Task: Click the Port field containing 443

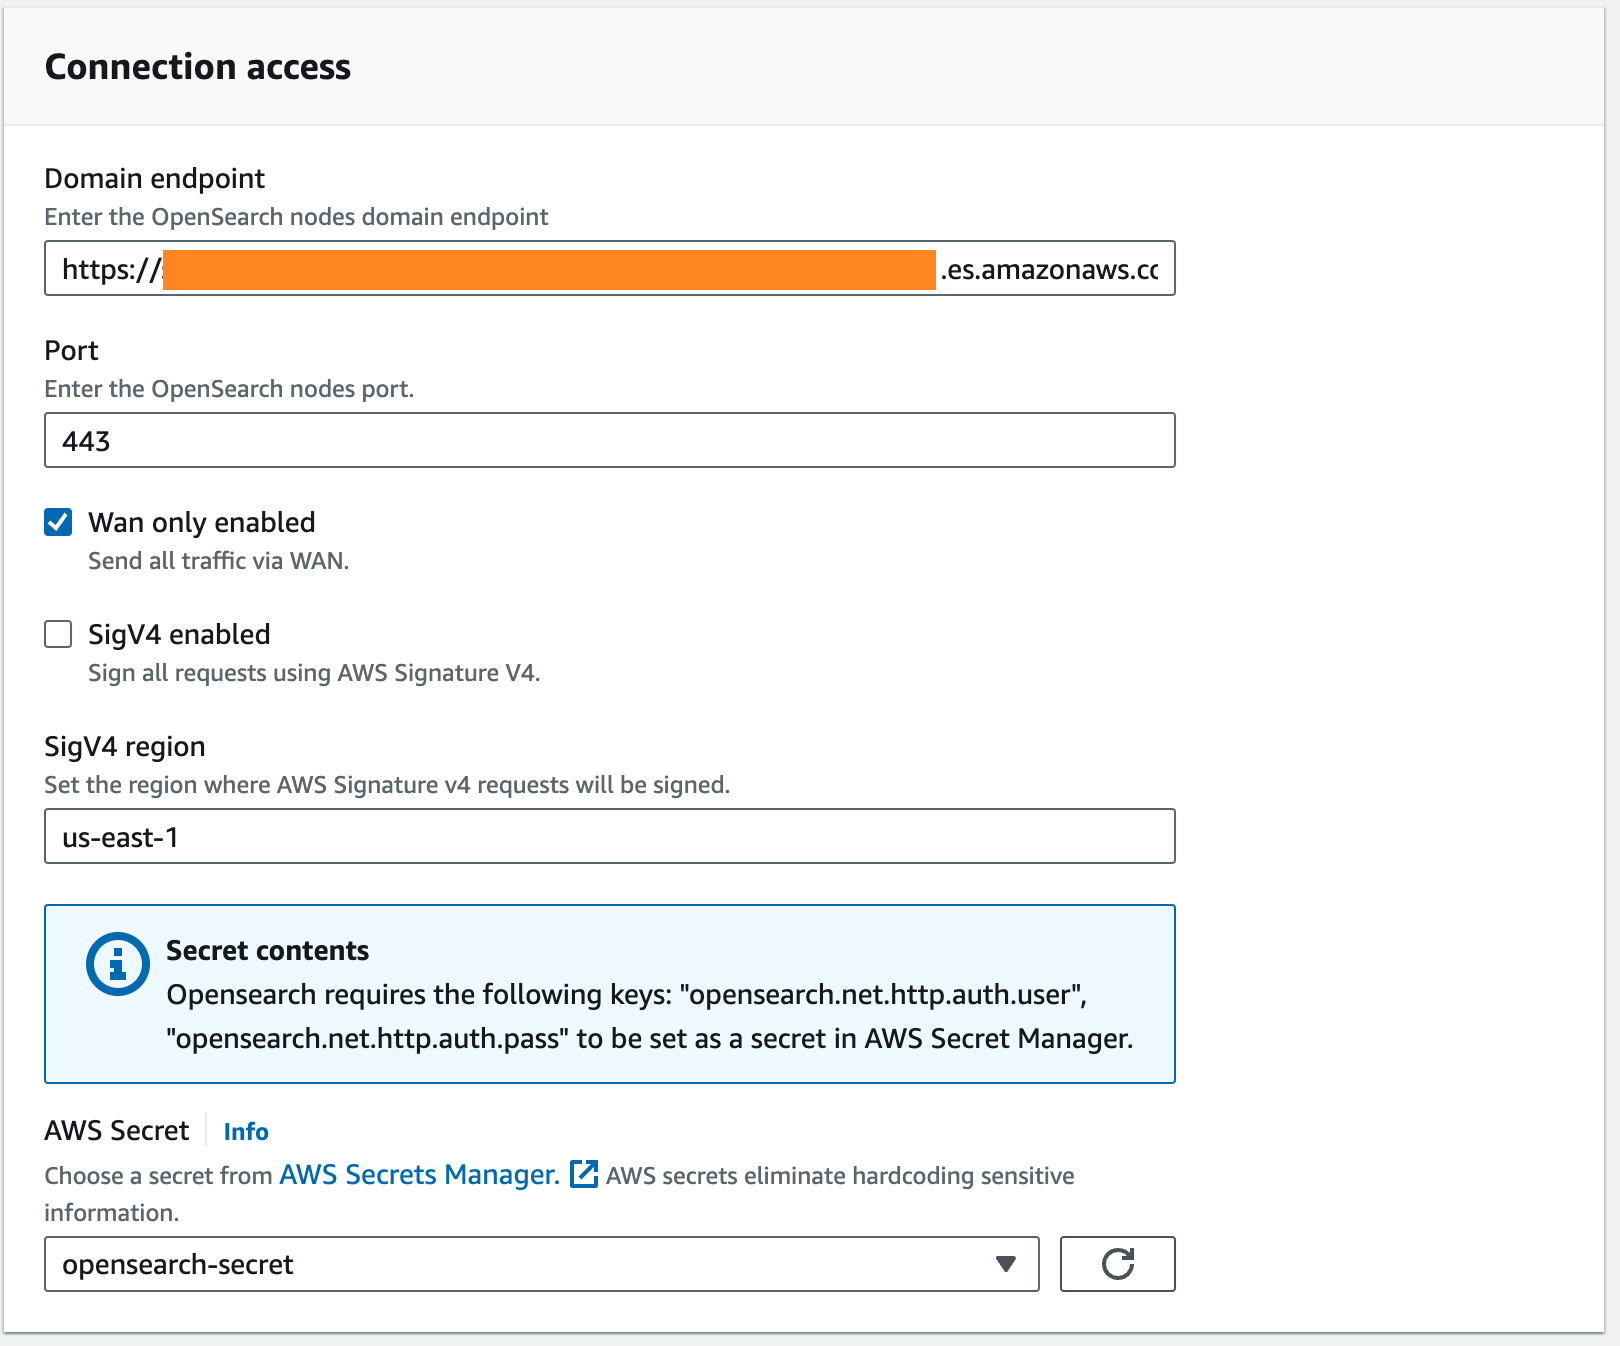Action: 609,440
